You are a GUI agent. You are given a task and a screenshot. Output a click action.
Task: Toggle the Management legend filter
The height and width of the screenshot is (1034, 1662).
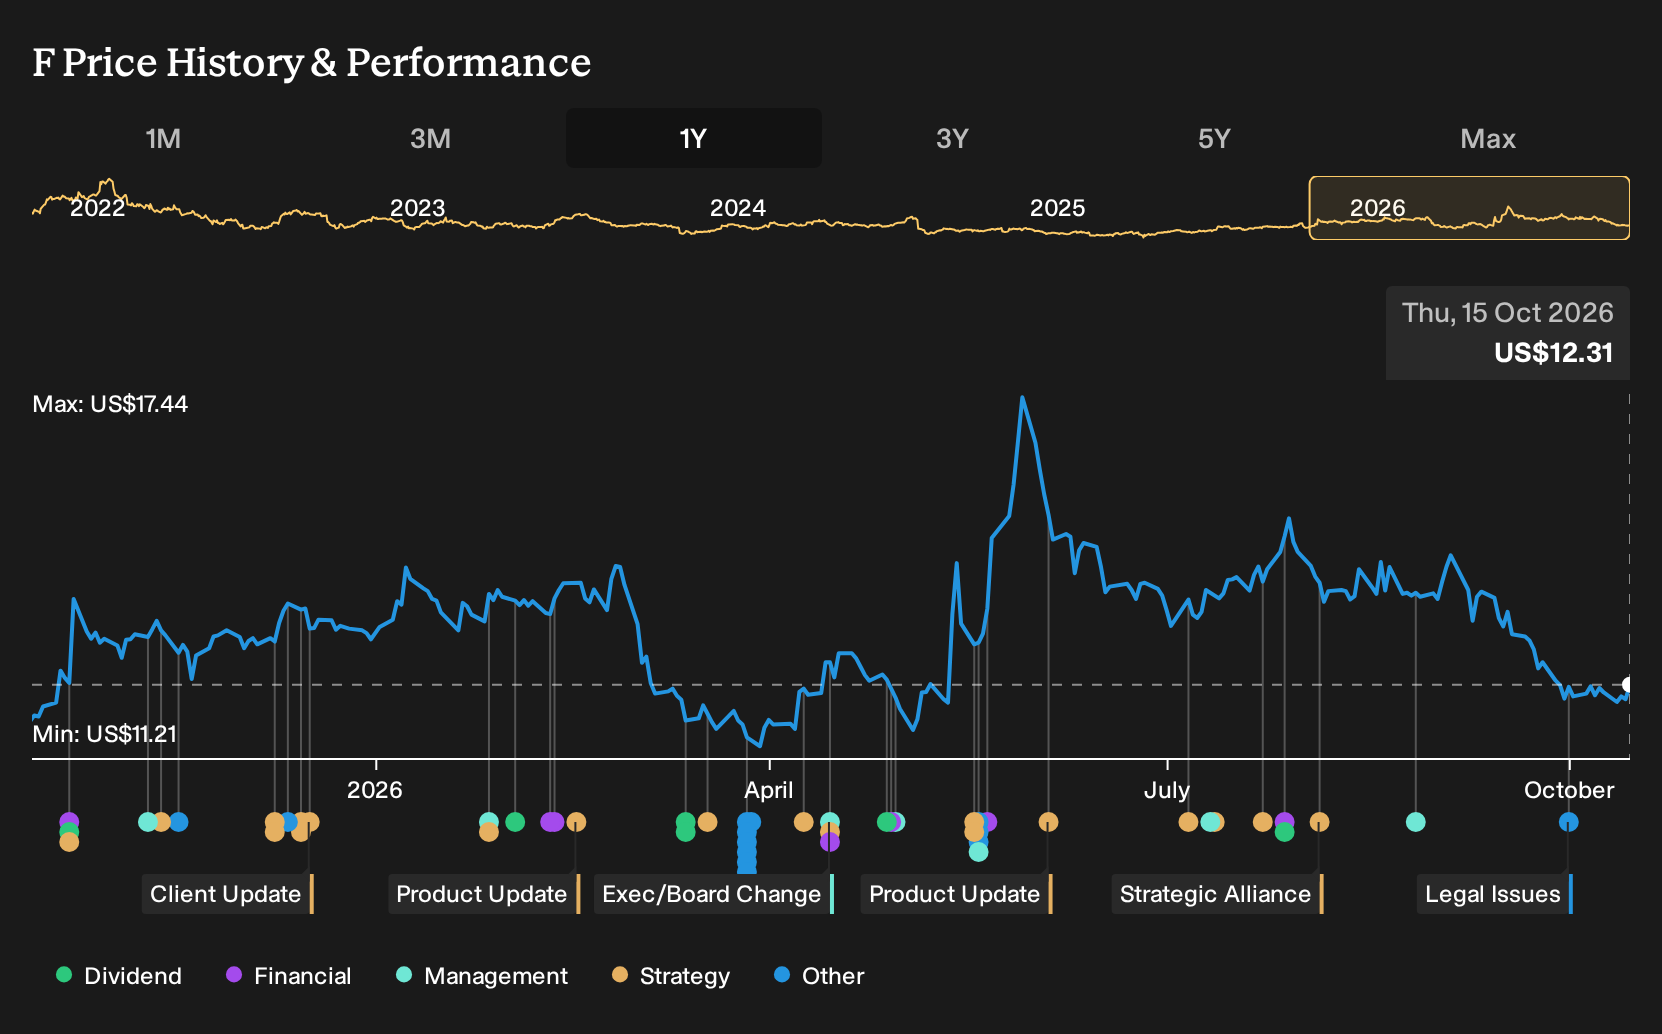click(x=481, y=976)
